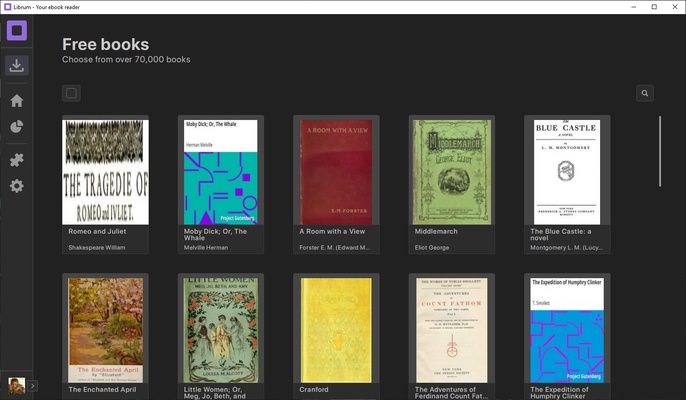Image resolution: width=686 pixels, height=400 pixels.
Task: Open the Free books download page icon
Action: coord(17,65)
